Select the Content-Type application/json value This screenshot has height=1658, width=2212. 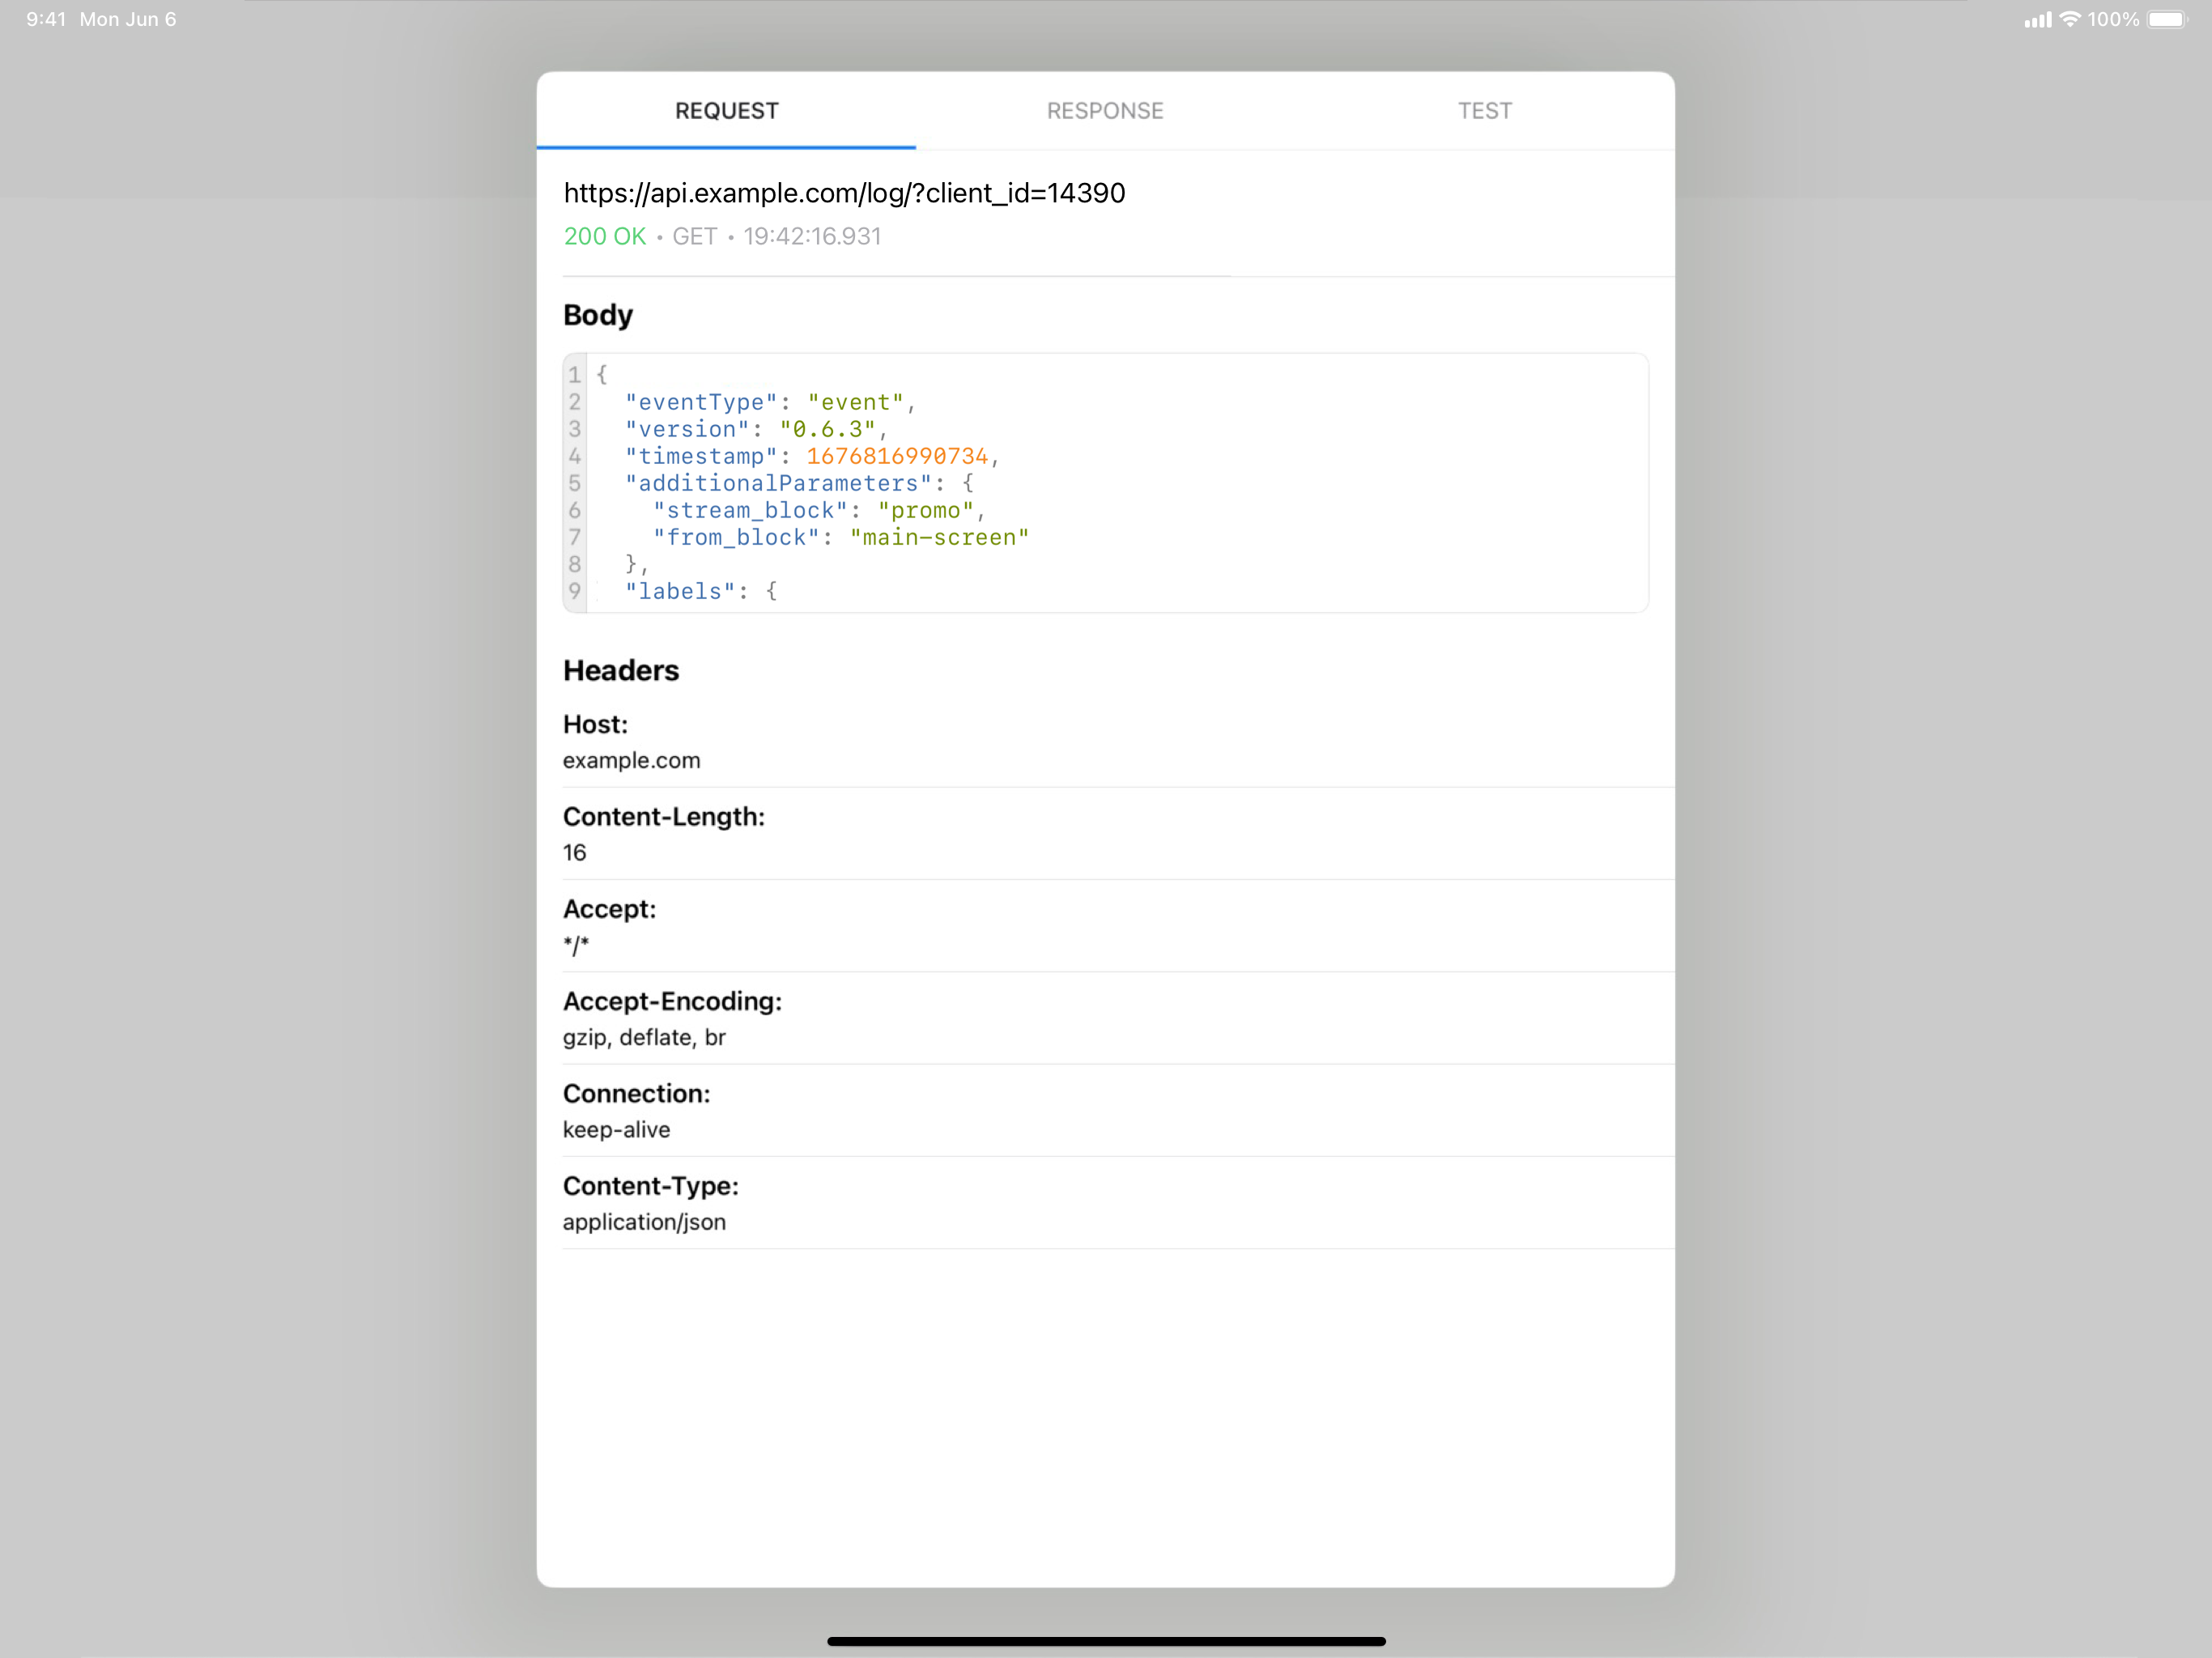644,1222
